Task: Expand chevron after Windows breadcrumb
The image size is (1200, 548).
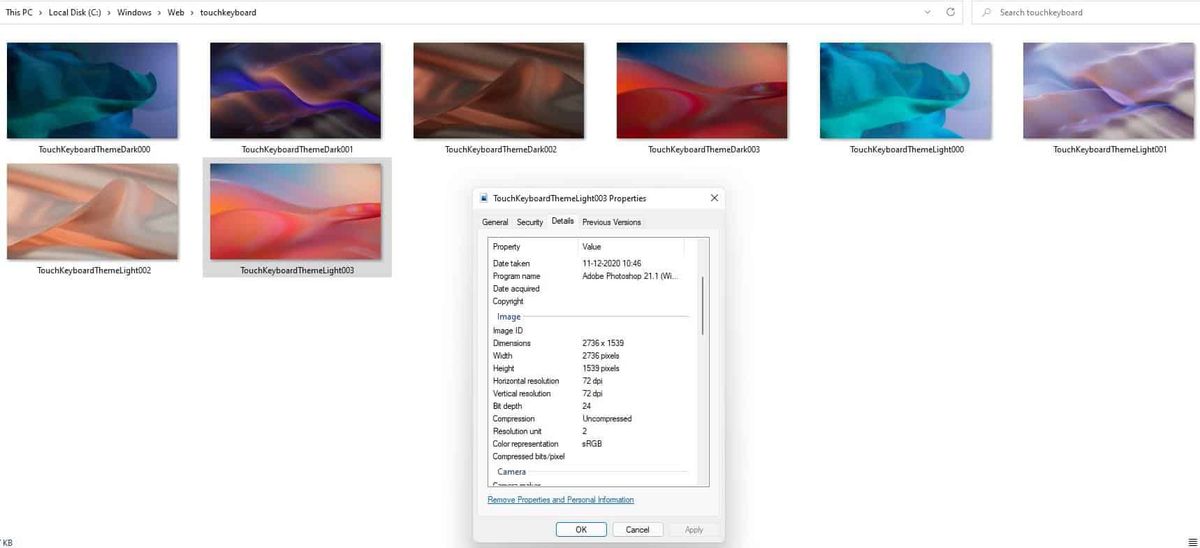Action: pyautogui.click(x=160, y=12)
